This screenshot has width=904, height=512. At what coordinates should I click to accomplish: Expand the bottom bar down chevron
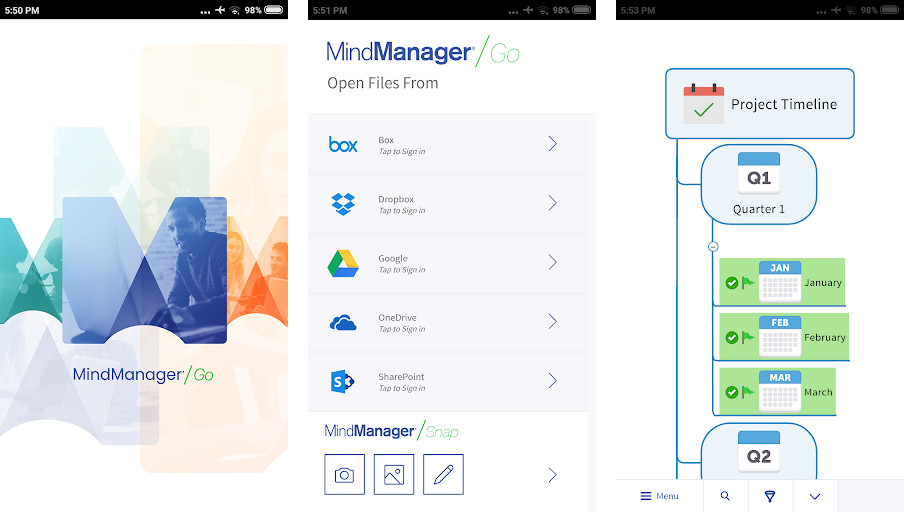coord(815,496)
